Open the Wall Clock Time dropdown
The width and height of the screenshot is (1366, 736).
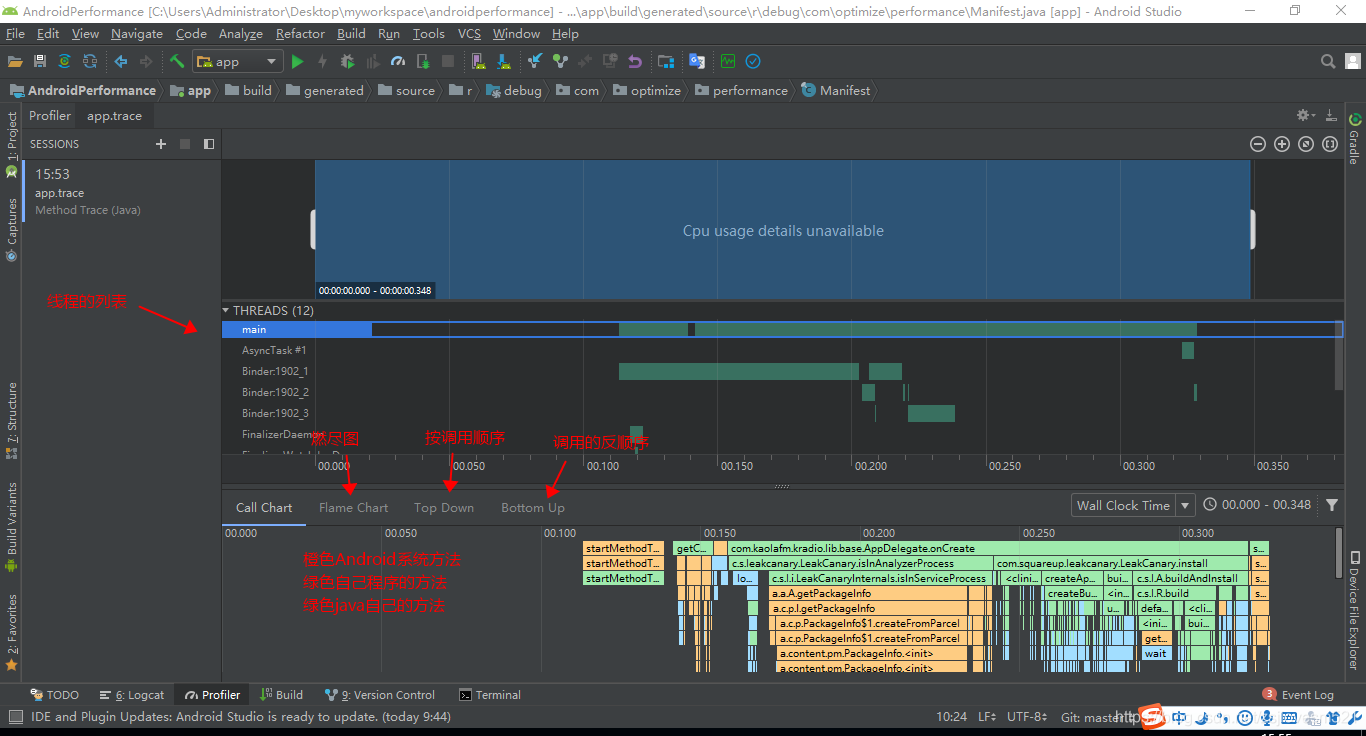pyautogui.click(x=1133, y=505)
